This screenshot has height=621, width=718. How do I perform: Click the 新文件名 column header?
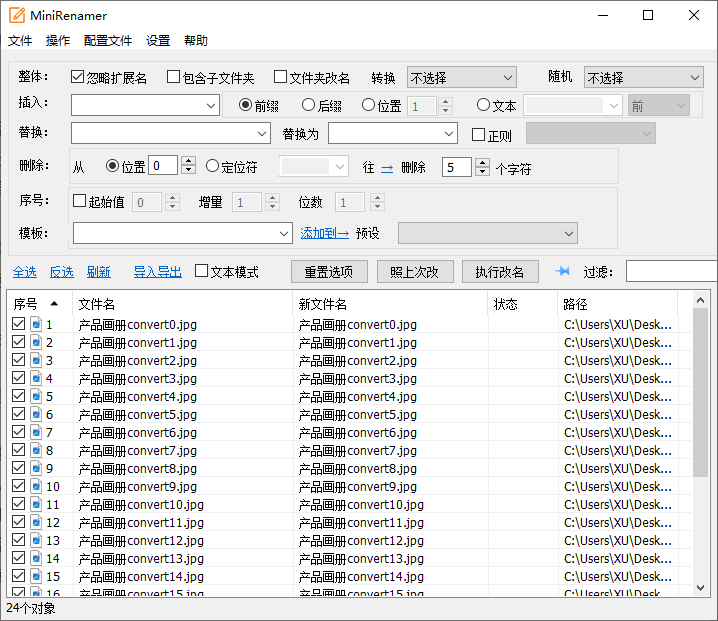[x=390, y=304]
